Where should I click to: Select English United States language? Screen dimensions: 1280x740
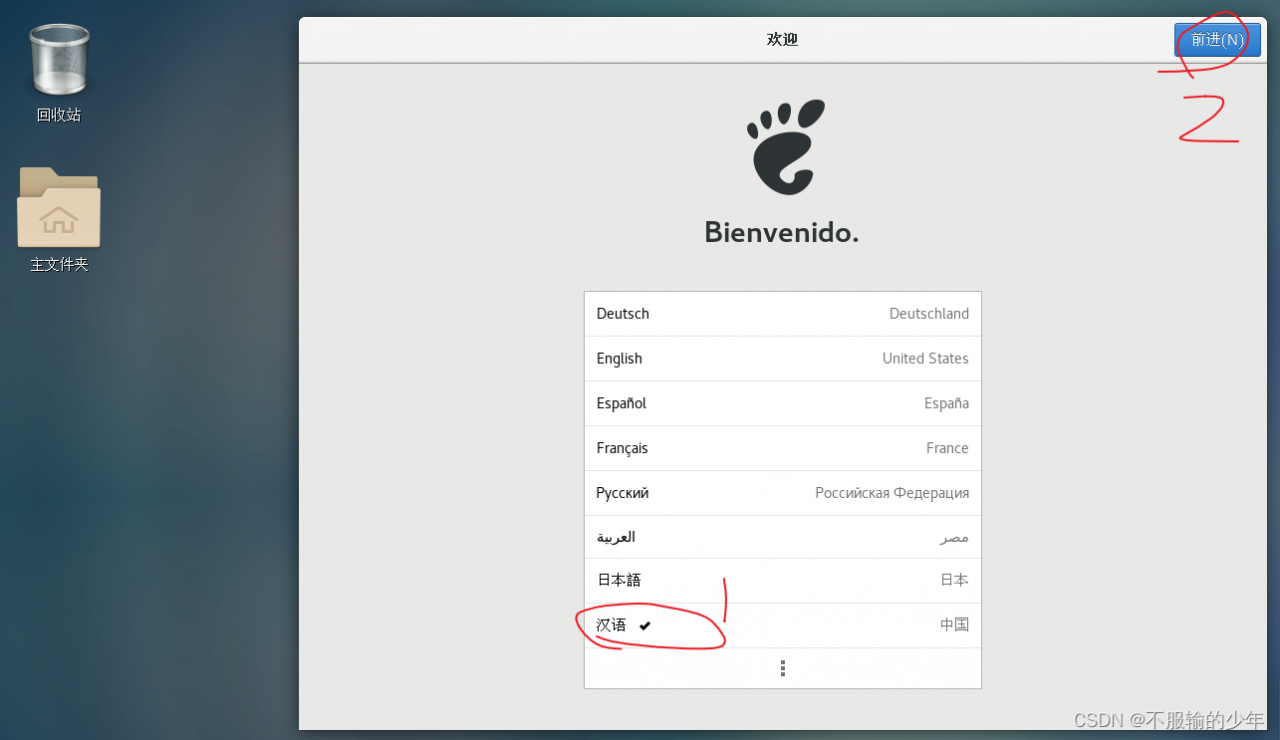tap(783, 359)
